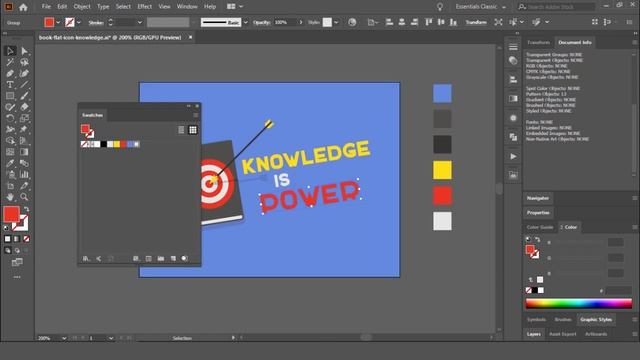Set paint mode to Color in toolbar
Viewport: 640px width, 360px height.
[x=7, y=239]
